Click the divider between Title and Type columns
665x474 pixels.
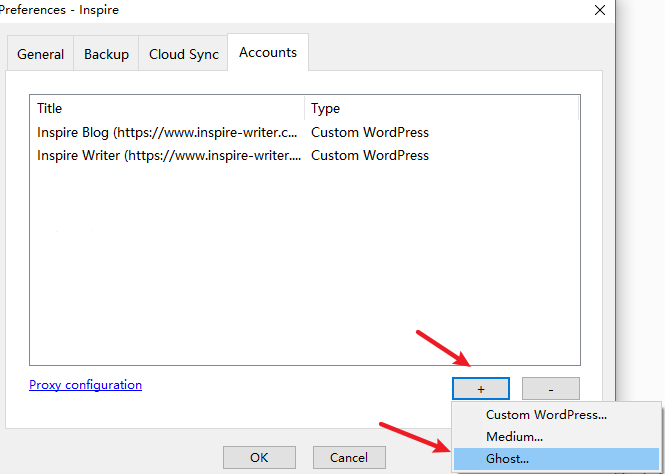click(305, 109)
